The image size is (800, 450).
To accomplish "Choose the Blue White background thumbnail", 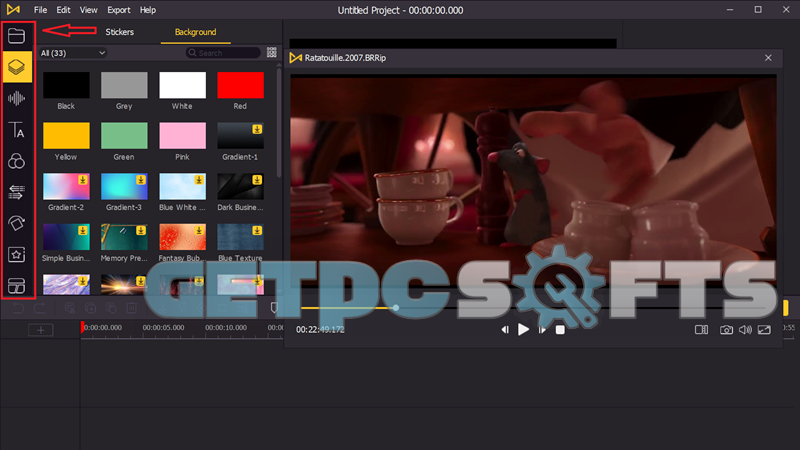I will (x=182, y=186).
